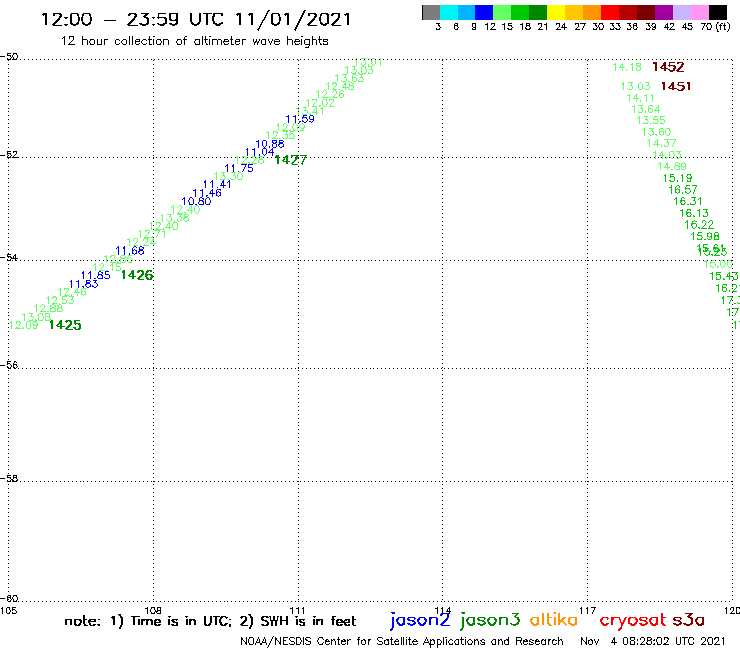Click the blue value '11.75'
The width and height of the screenshot is (740, 650).
click(x=239, y=169)
